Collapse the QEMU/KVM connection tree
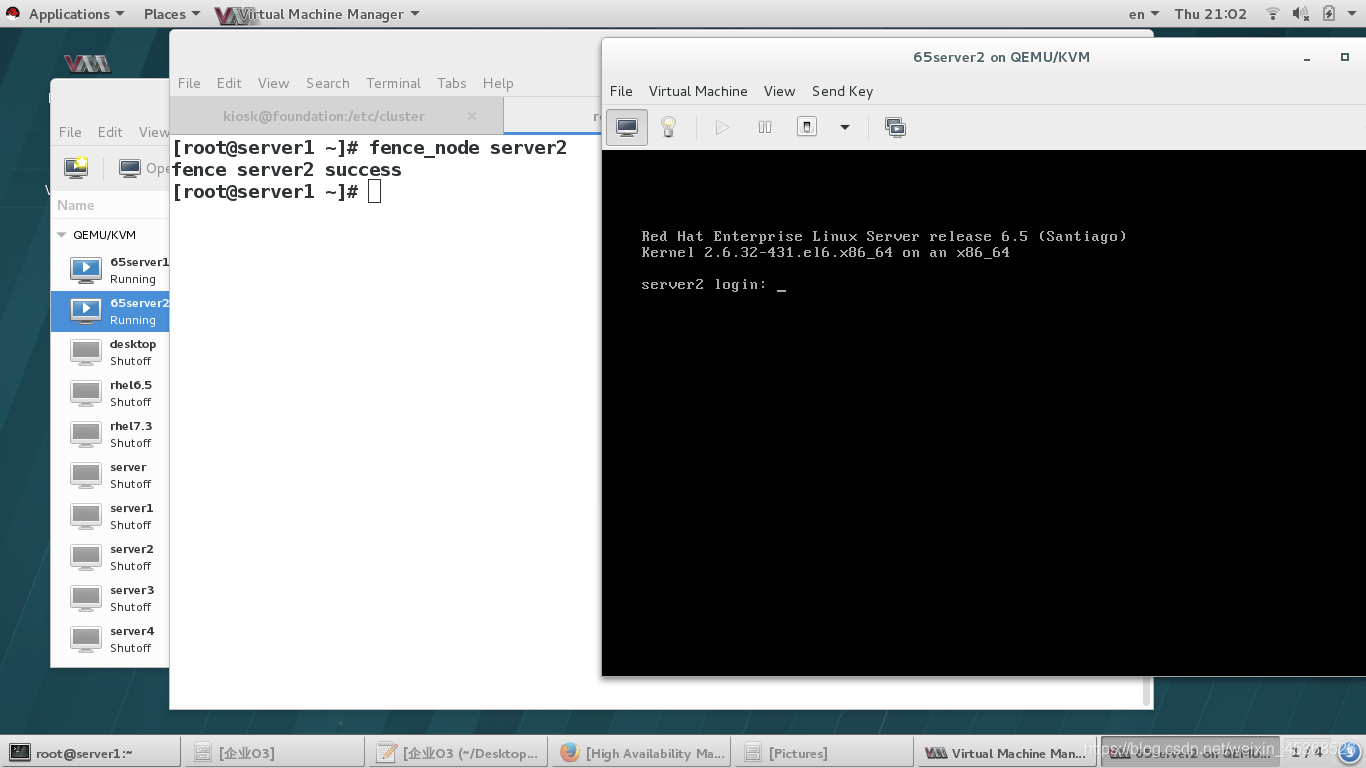Image resolution: width=1366 pixels, height=768 pixels. (x=62, y=235)
